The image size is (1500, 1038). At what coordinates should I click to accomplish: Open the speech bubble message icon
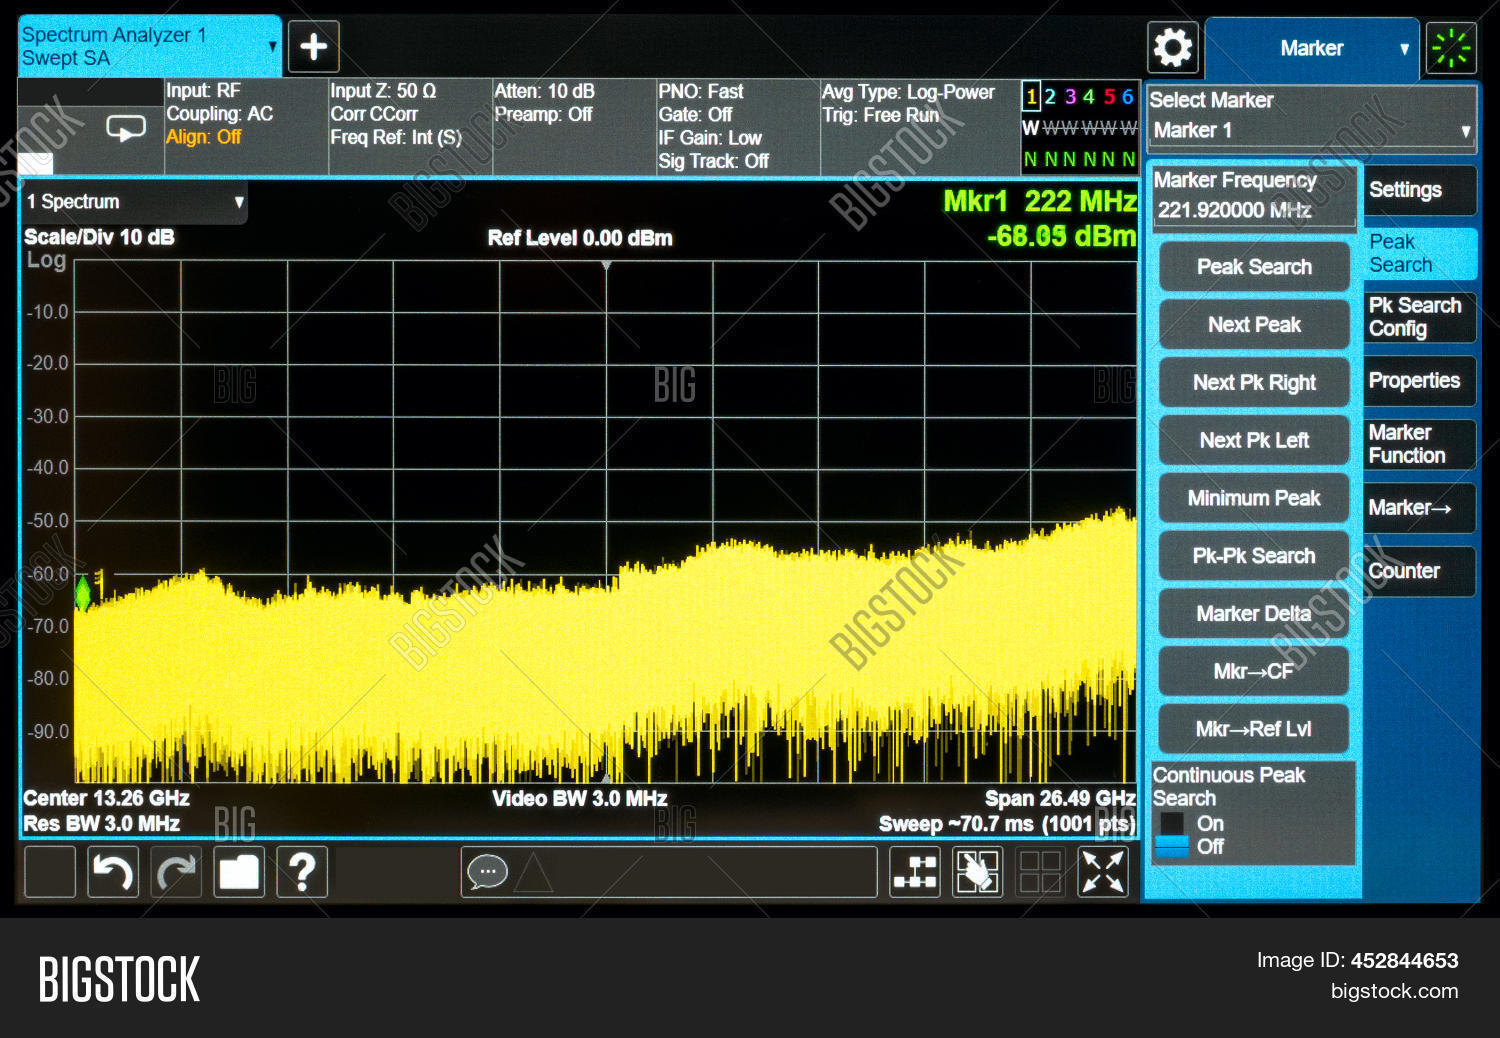click(487, 872)
